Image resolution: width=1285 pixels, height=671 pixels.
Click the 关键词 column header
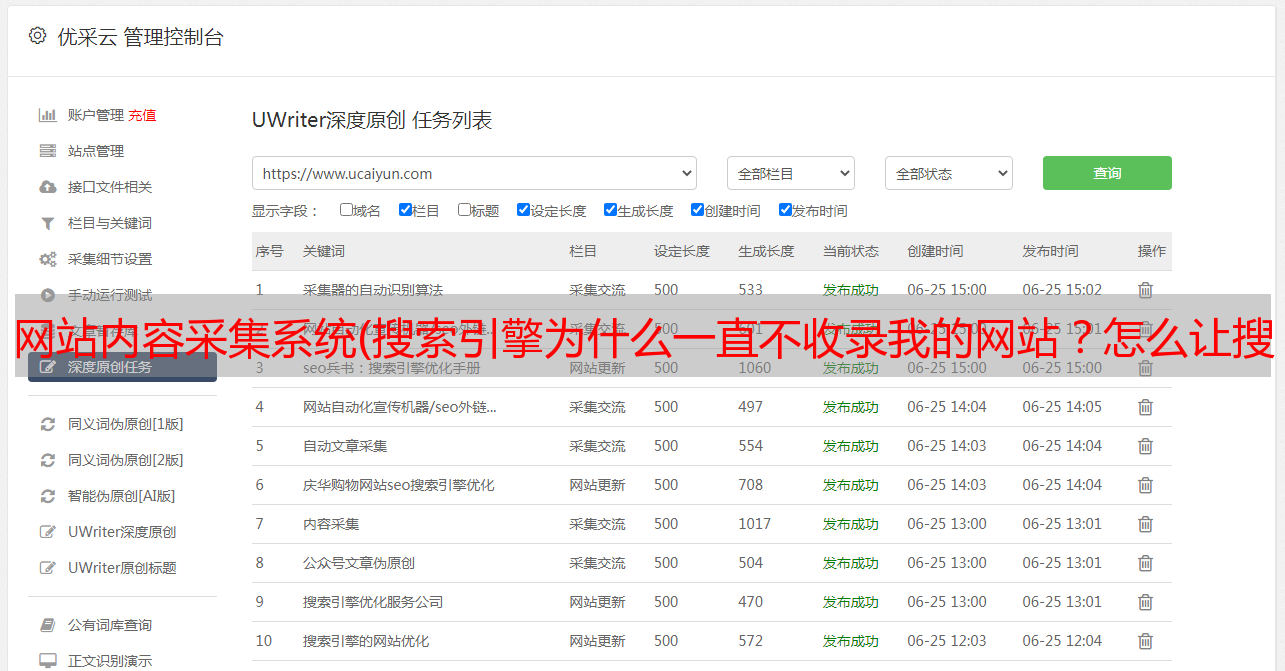(324, 251)
